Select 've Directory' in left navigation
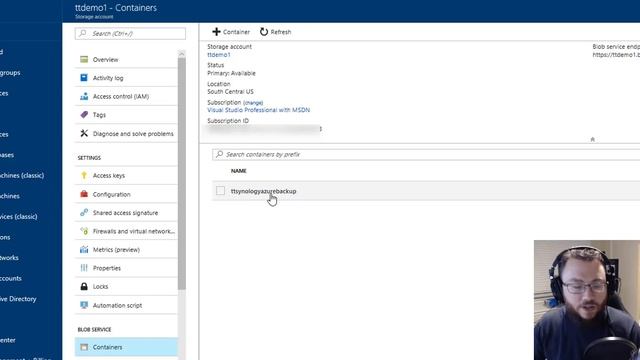Viewport: 640px width, 360px height. 18,299
